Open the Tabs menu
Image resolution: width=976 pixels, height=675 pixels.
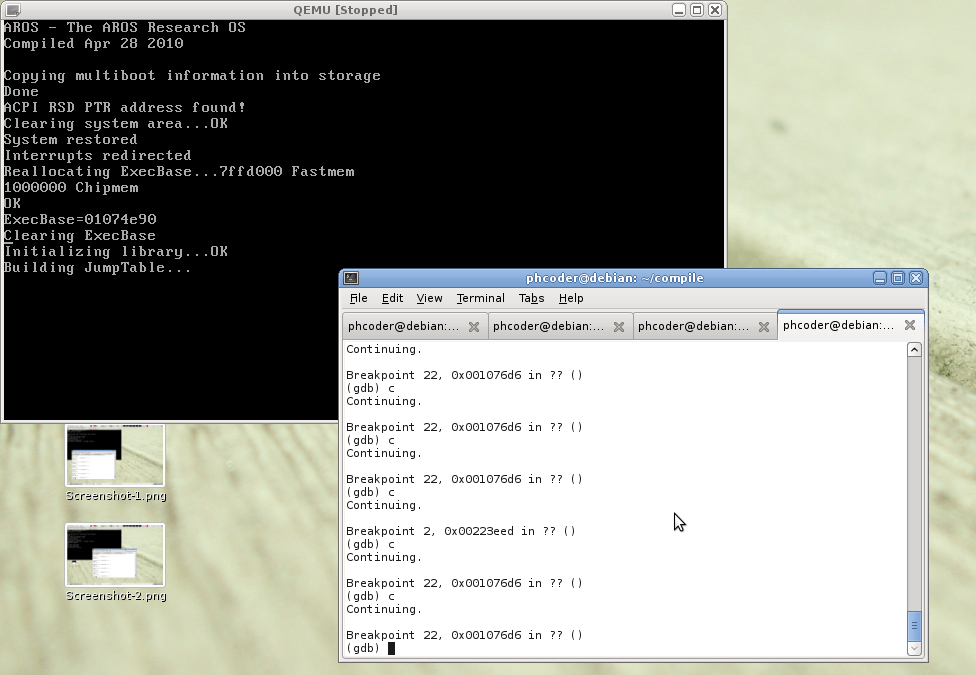531,298
